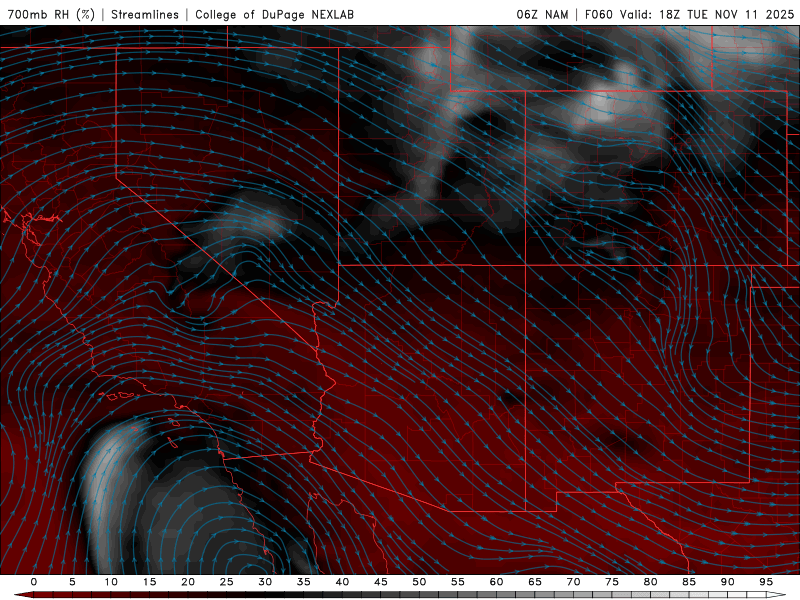Click the colorbar label "15"
800x600 pixels.
pos(149,582)
